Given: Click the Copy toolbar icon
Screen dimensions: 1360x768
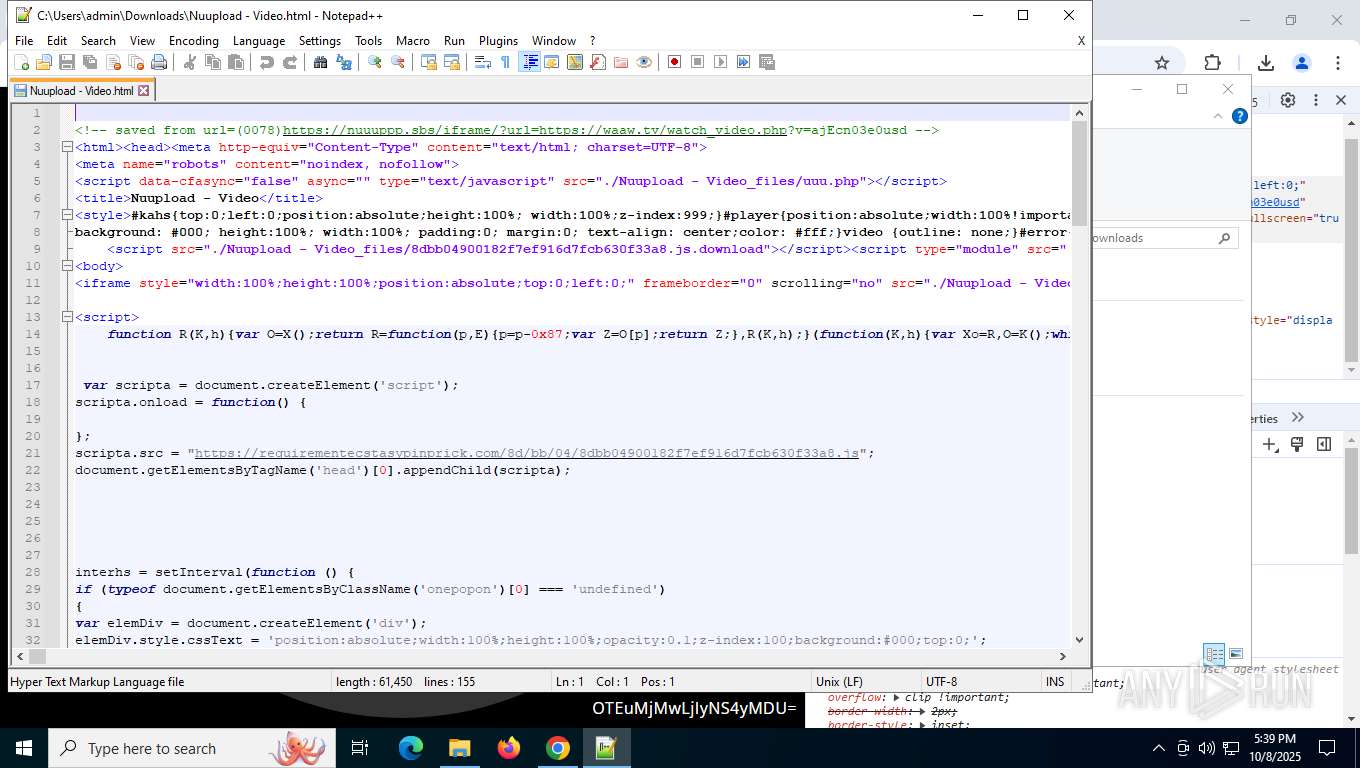Looking at the screenshot, I should tap(213, 62).
